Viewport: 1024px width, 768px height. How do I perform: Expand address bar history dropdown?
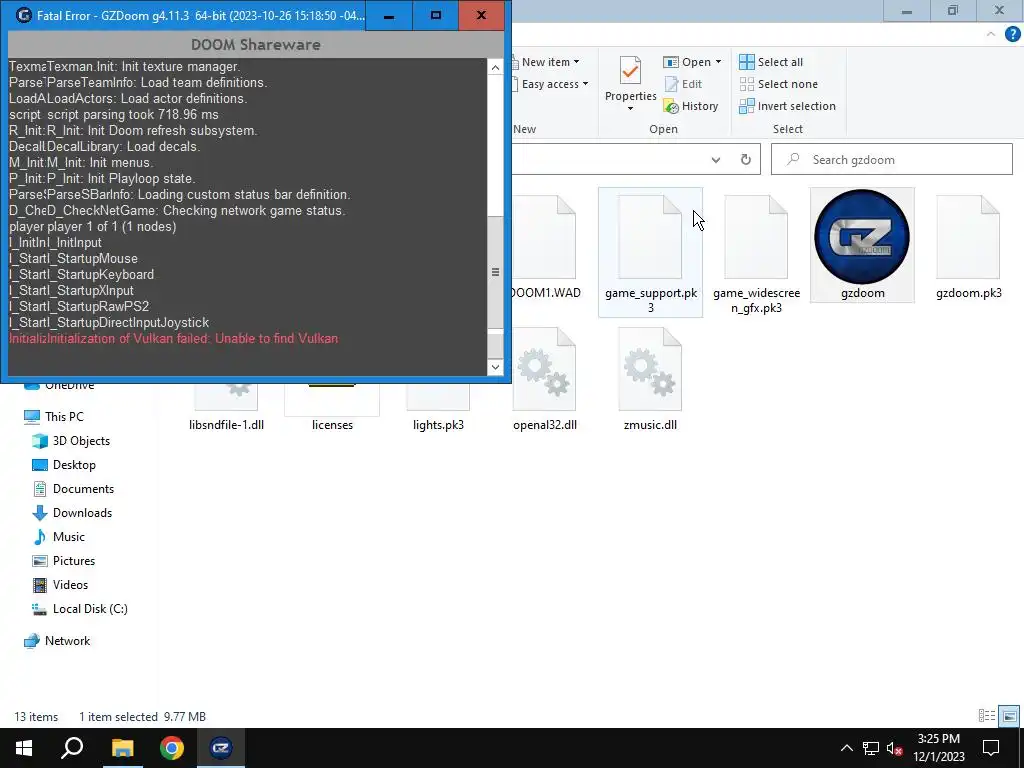(716, 159)
